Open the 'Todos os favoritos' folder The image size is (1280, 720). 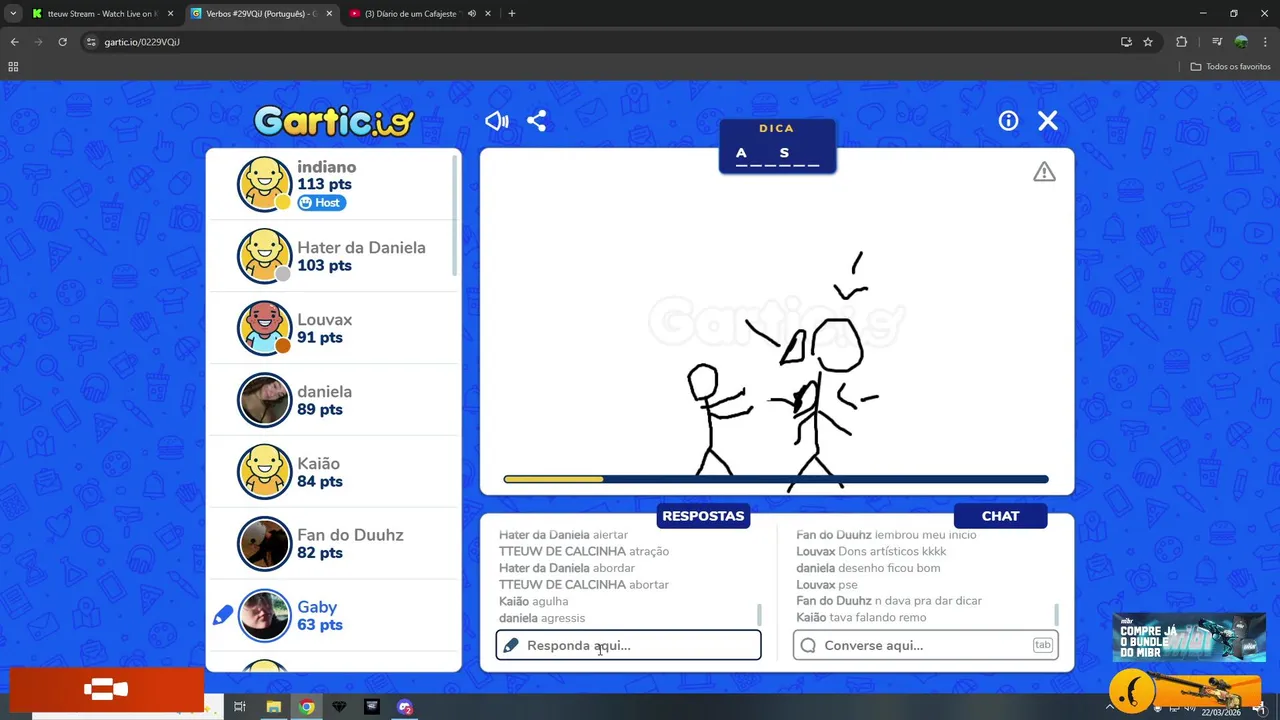[x=1231, y=66]
